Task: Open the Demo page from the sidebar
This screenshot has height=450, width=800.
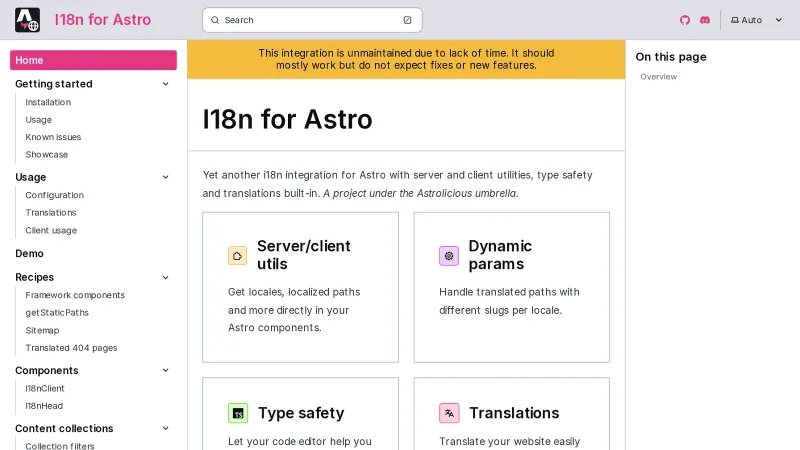Action: [x=30, y=254]
